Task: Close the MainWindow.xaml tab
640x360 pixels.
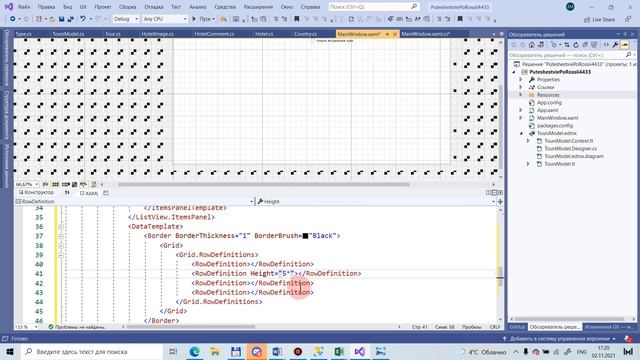Action: click(395, 34)
